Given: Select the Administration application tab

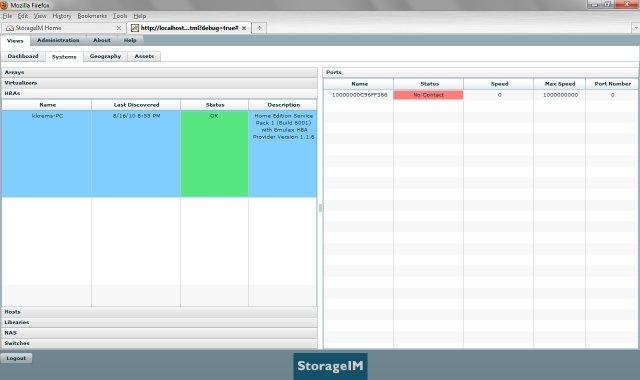Looking at the screenshot, I should coord(58,40).
